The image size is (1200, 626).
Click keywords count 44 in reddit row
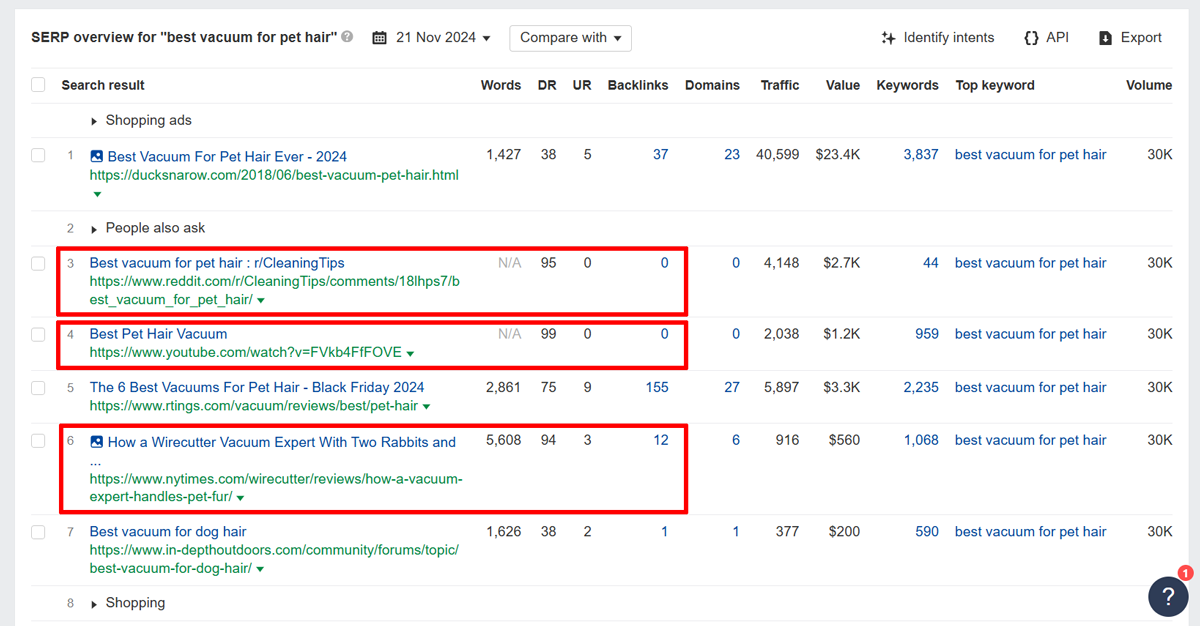point(931,263)
